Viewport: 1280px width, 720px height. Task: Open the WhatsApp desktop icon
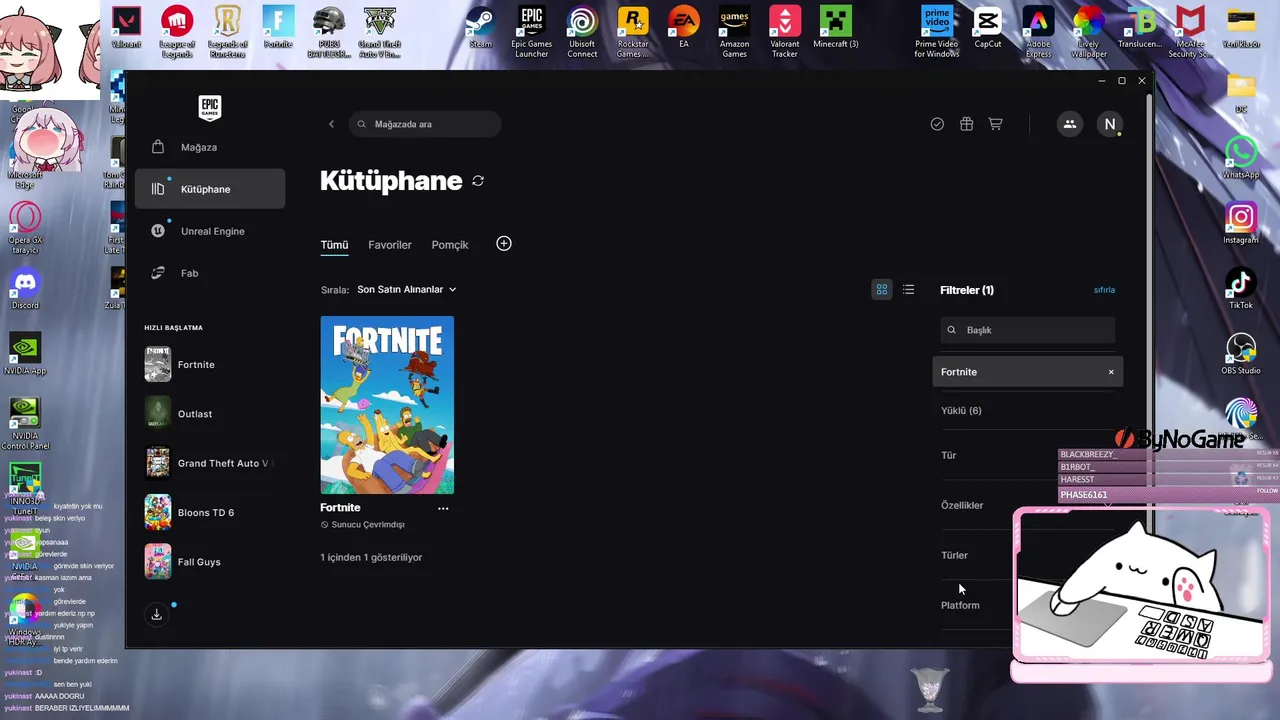1241,158
